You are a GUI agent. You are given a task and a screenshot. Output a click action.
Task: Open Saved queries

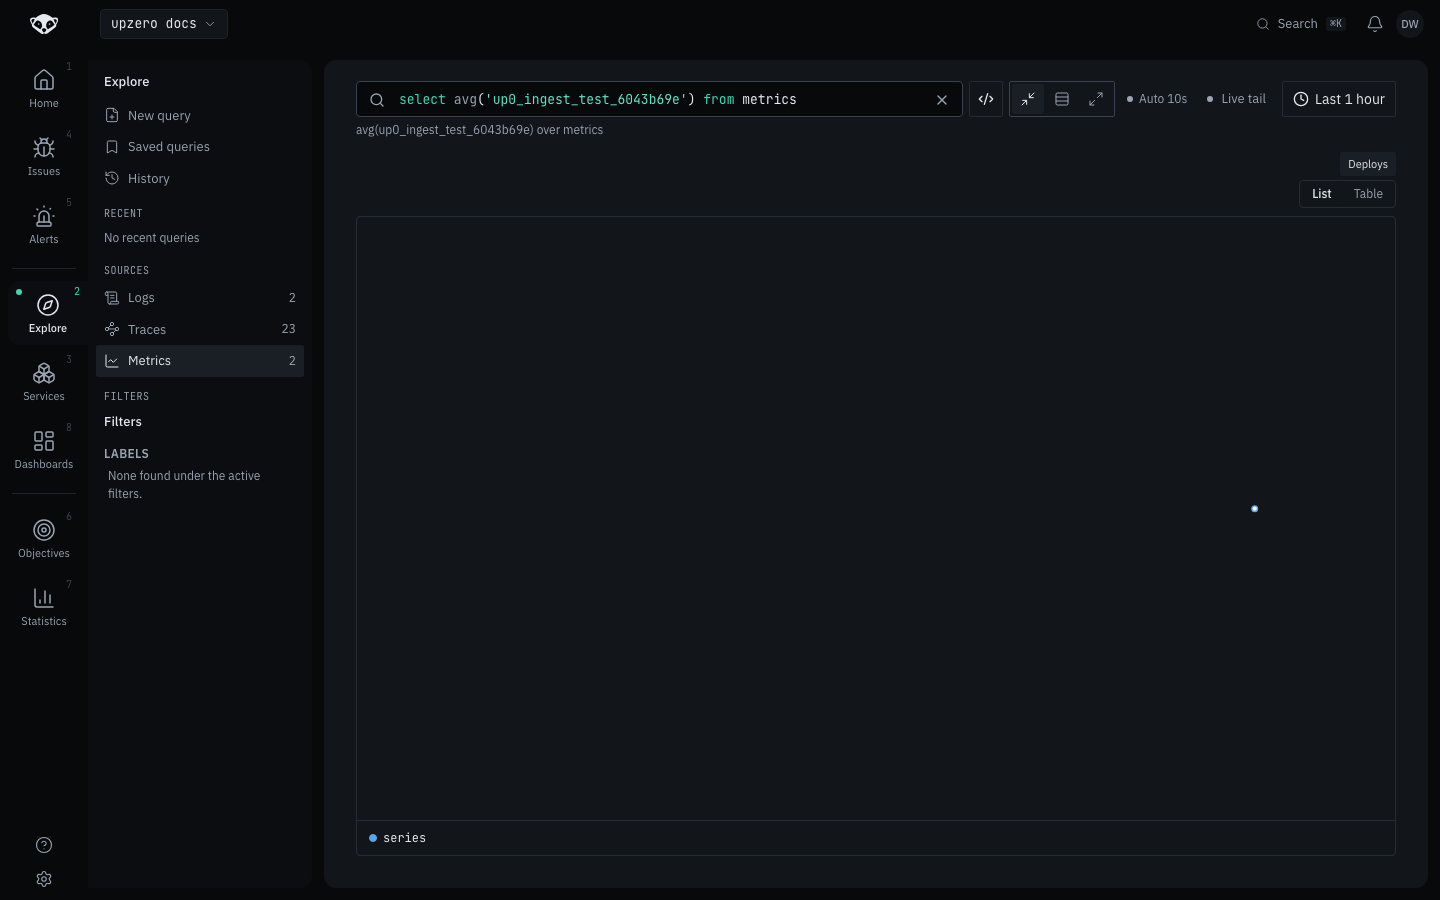pyautogui.click(x=200, y=147)
